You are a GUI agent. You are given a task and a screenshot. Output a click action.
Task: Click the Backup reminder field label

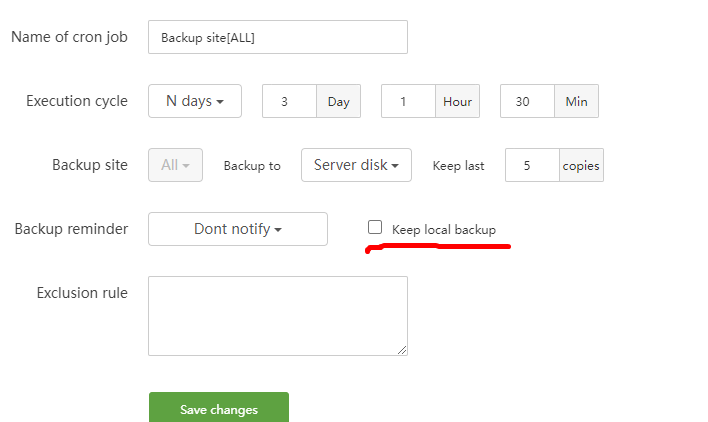[x=71, y=229]
